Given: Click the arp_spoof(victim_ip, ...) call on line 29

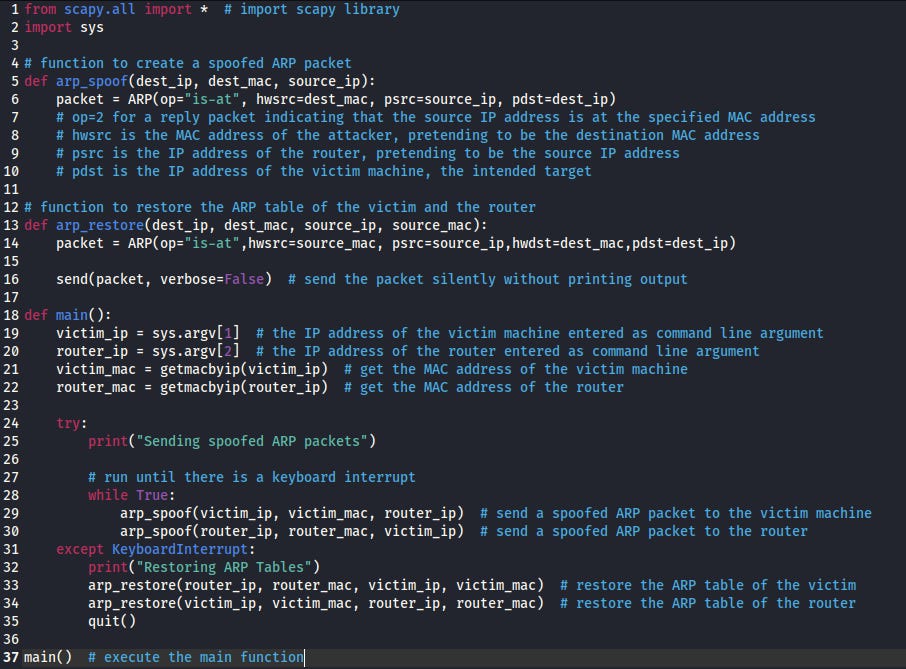Looking at the screenshot, I should click(x=292, y=513).
